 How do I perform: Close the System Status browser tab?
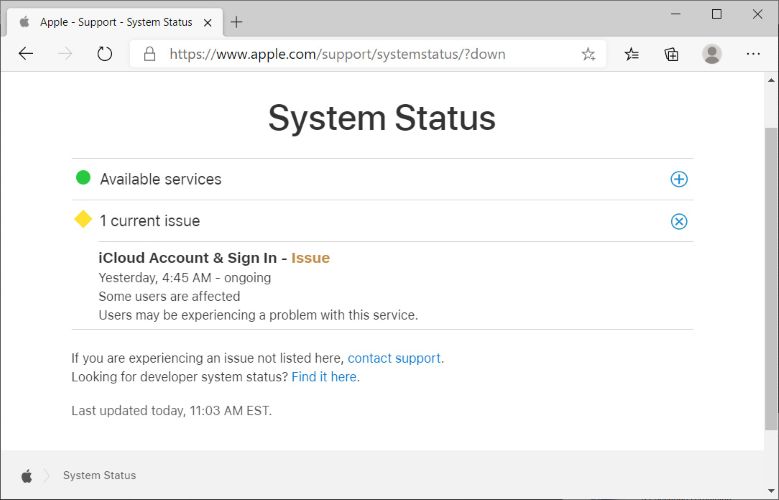click(x=208, y=22)
